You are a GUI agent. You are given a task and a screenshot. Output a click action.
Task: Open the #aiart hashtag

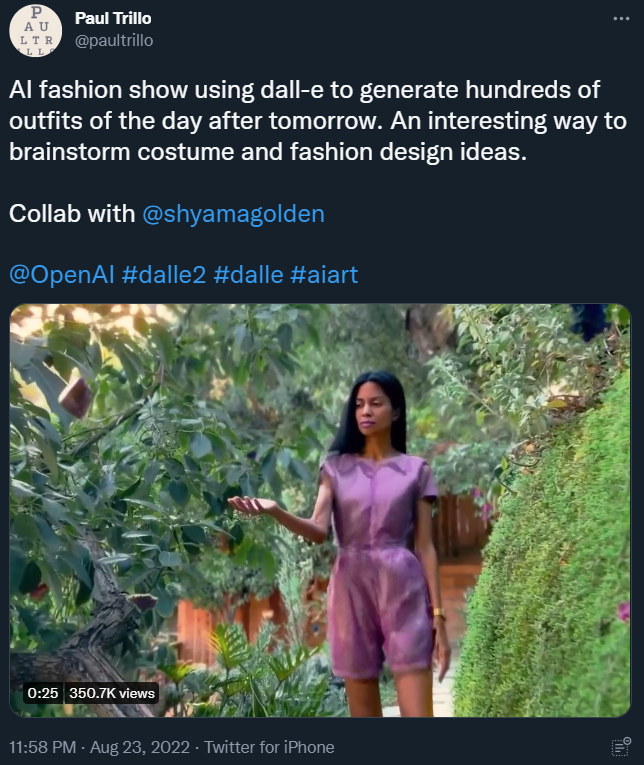click(324, 275)
